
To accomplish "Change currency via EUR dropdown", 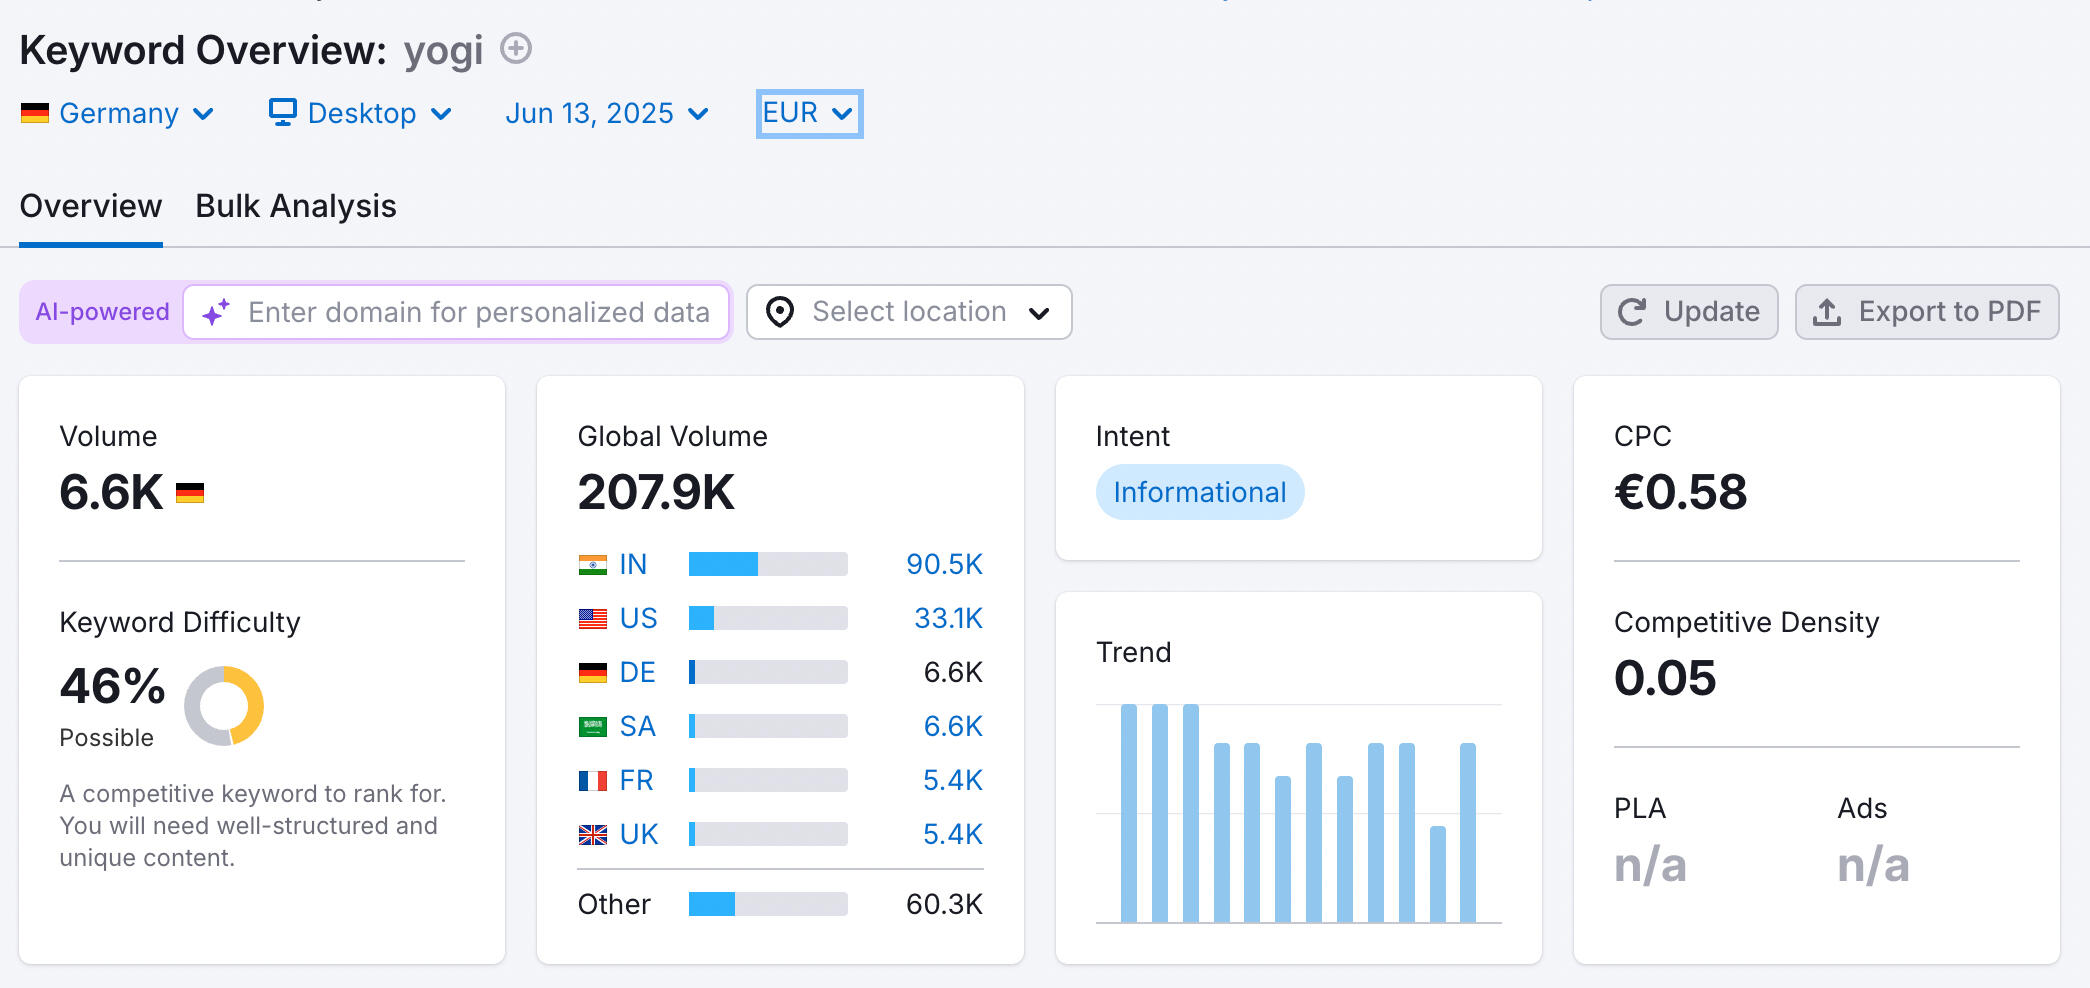I will tap(809, 114).
